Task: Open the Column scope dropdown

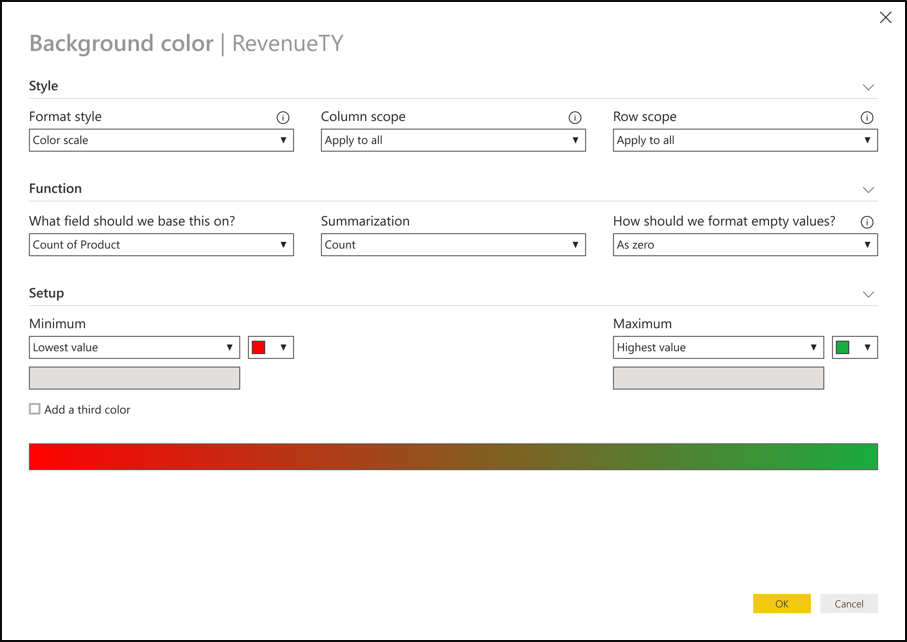Action: (454, 140)
